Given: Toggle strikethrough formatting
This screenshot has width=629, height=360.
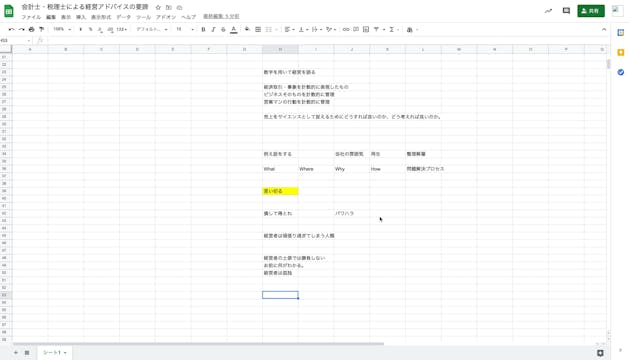Looking at the screenshot, I should point(223,29).
